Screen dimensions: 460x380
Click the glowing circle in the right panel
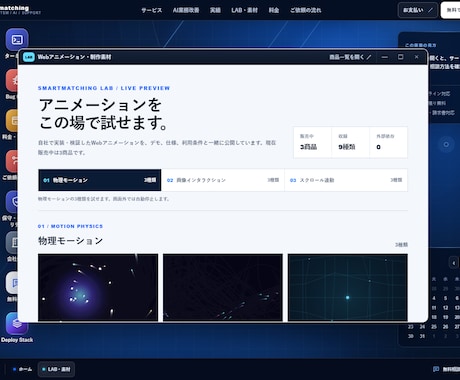446,144
